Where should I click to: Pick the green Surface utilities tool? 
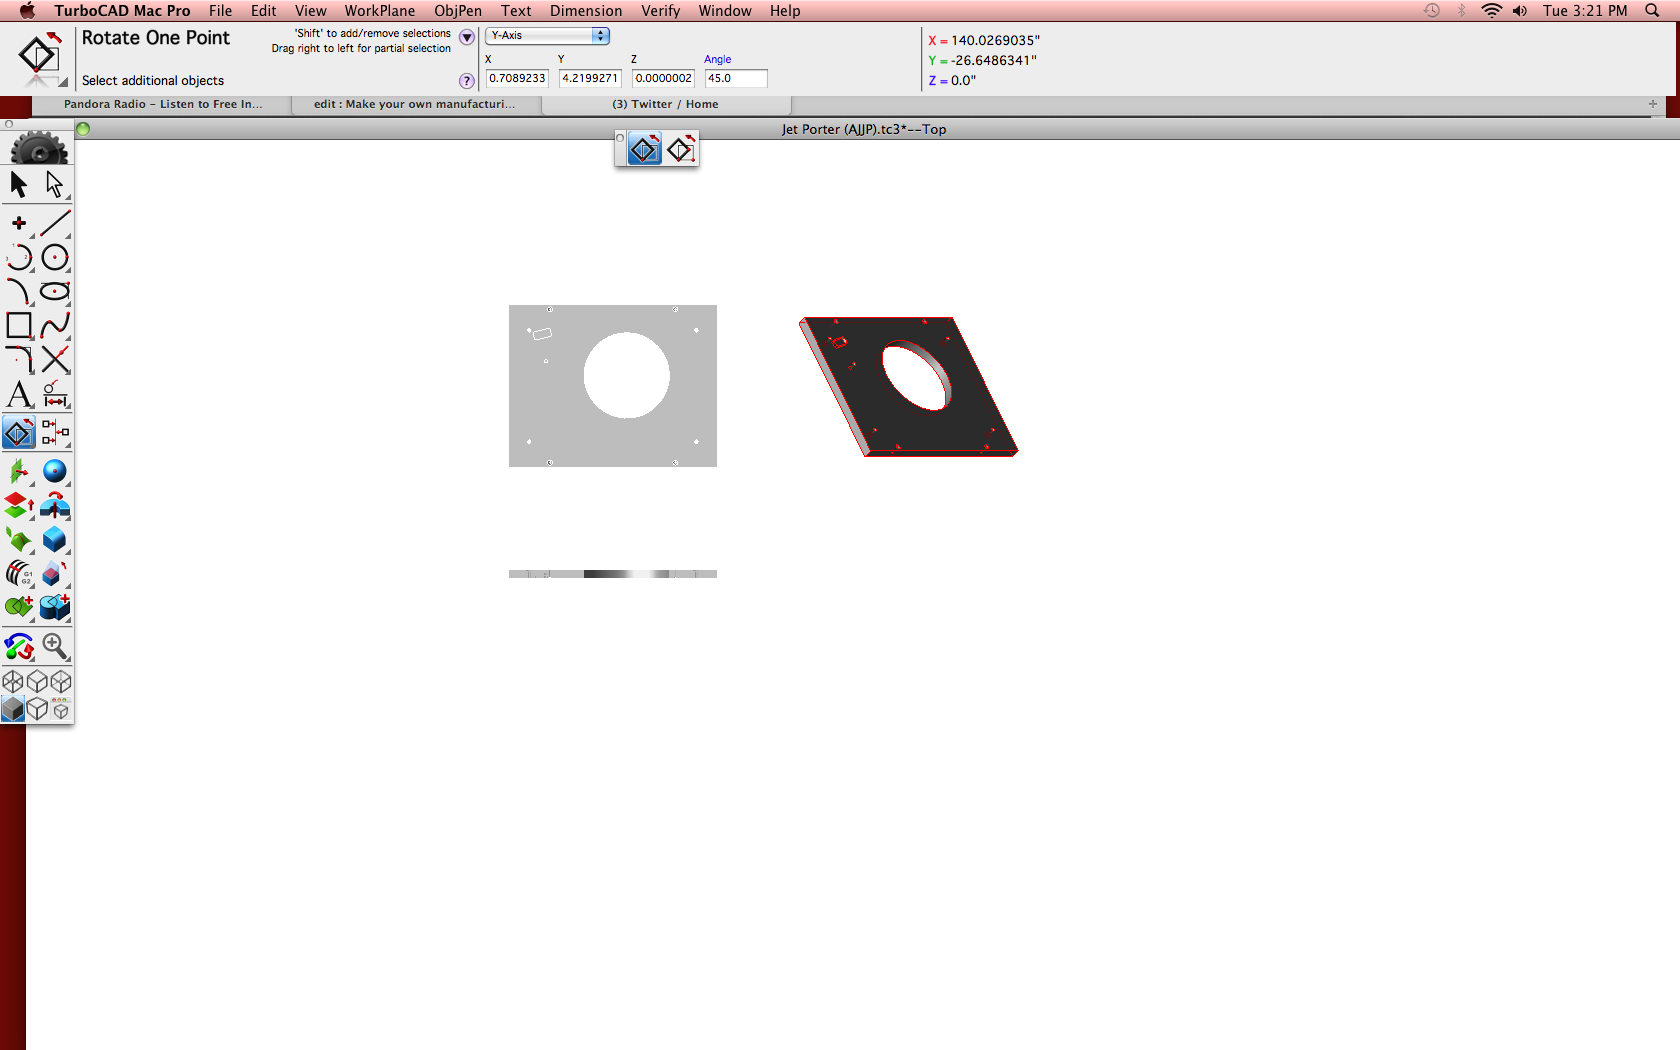point(19,540)
